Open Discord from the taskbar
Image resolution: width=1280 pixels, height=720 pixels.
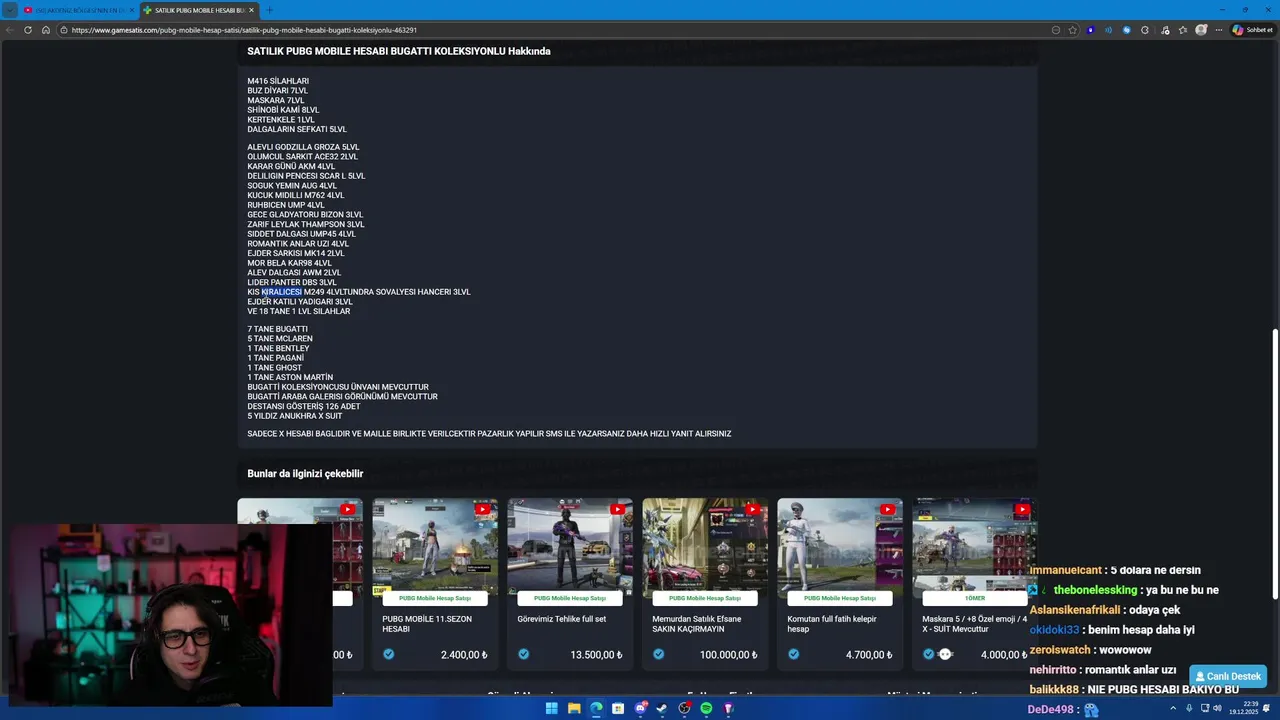tap(640, 708)
